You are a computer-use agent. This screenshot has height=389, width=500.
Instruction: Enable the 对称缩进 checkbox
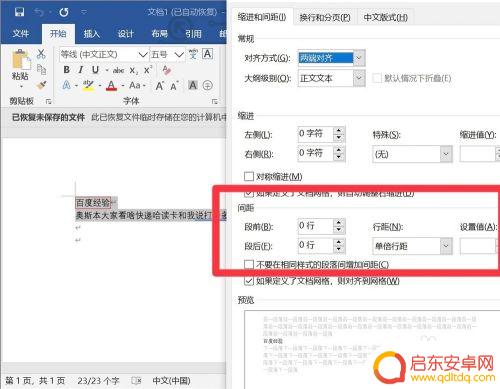pos(249,176)
